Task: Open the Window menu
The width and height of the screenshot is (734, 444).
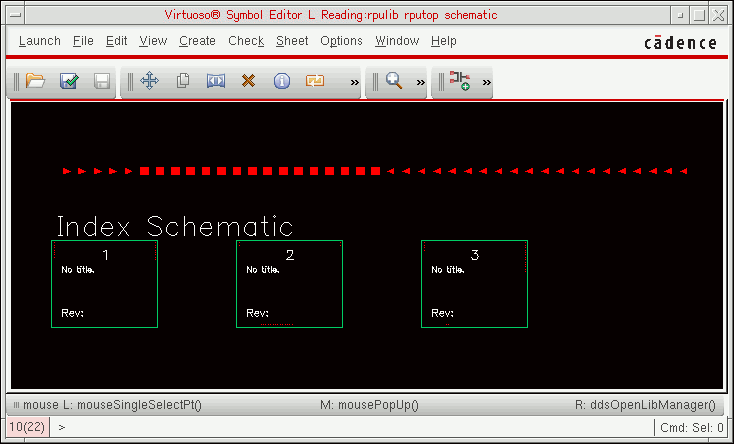Action: (397, 41)
